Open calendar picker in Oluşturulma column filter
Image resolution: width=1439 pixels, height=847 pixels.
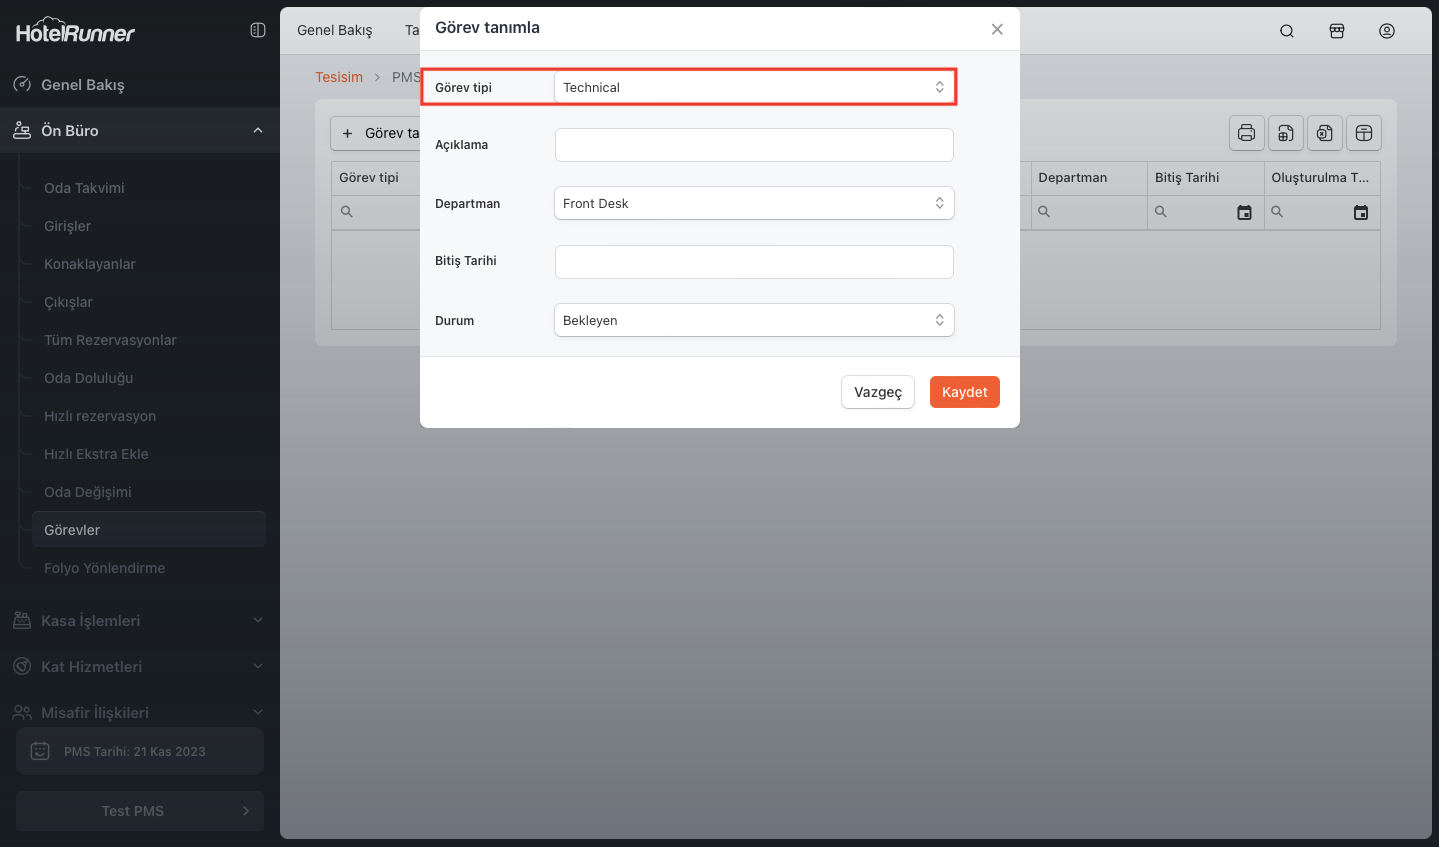click(x=1361, y=212)
